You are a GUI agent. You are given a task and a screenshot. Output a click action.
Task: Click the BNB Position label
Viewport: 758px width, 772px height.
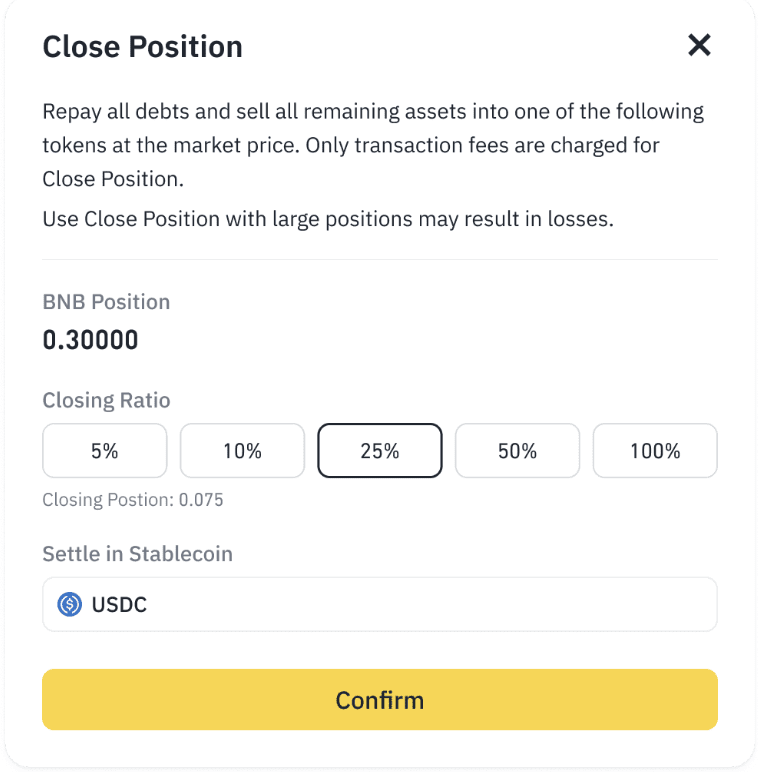[106, 302]
